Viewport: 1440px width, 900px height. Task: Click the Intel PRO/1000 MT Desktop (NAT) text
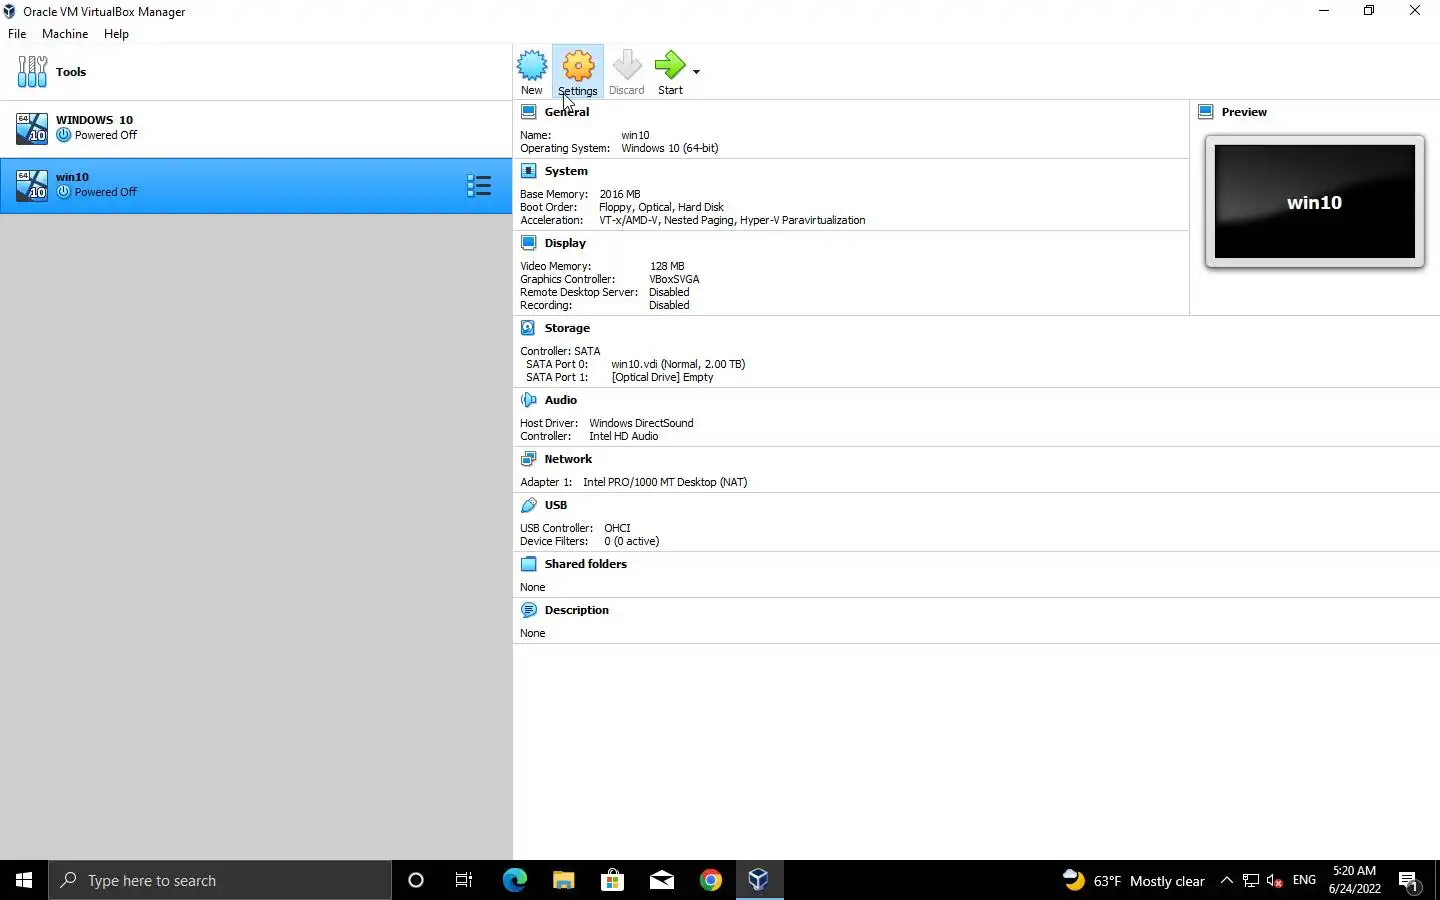[665, 482]
